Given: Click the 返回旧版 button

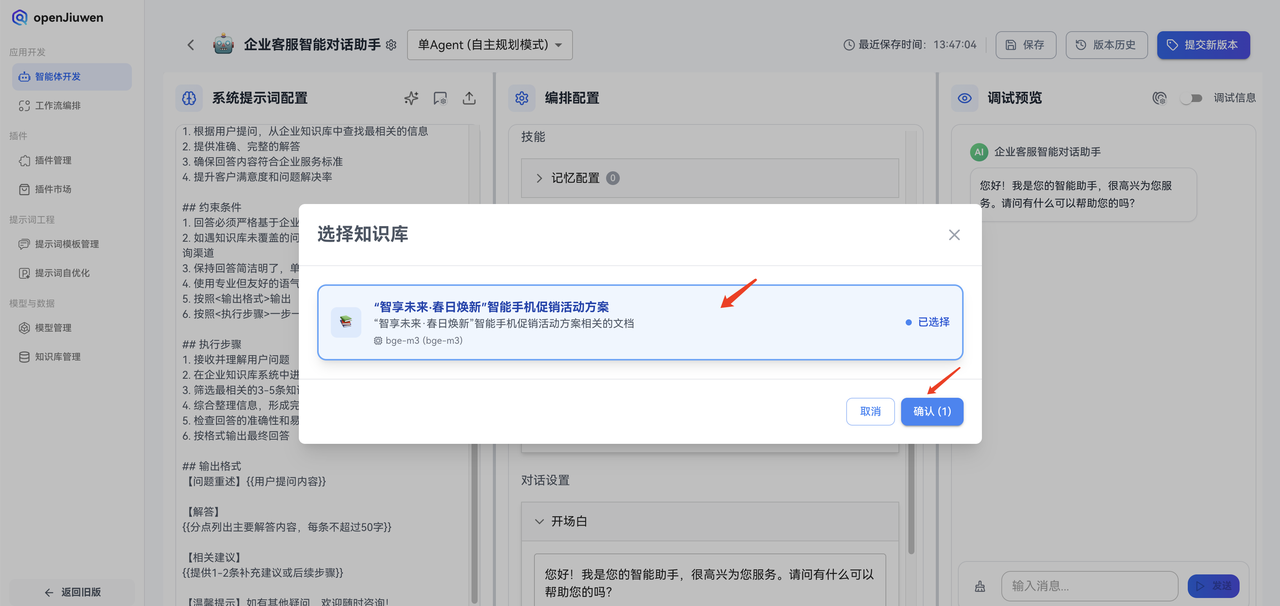Looking at the screenshot, I should click(x=72, y=592).
